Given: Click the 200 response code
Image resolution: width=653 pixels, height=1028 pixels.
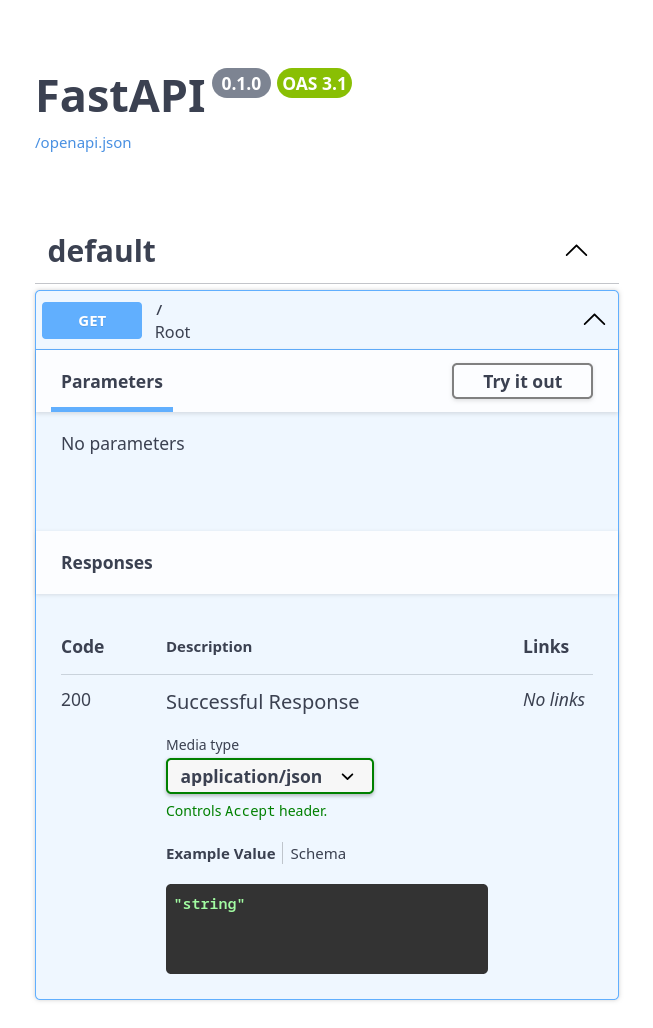Looking at the screenshot, I should click(x=76, y=700).
